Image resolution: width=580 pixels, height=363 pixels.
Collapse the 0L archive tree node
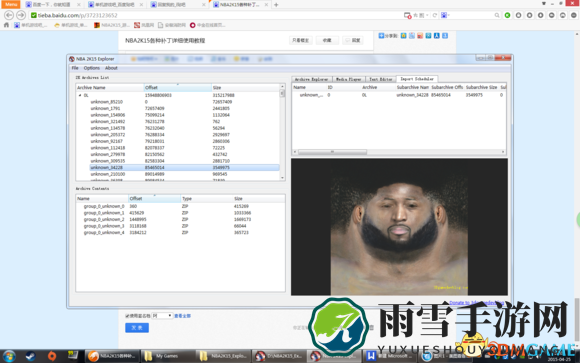pyautogui.click(x=80, y=95)
